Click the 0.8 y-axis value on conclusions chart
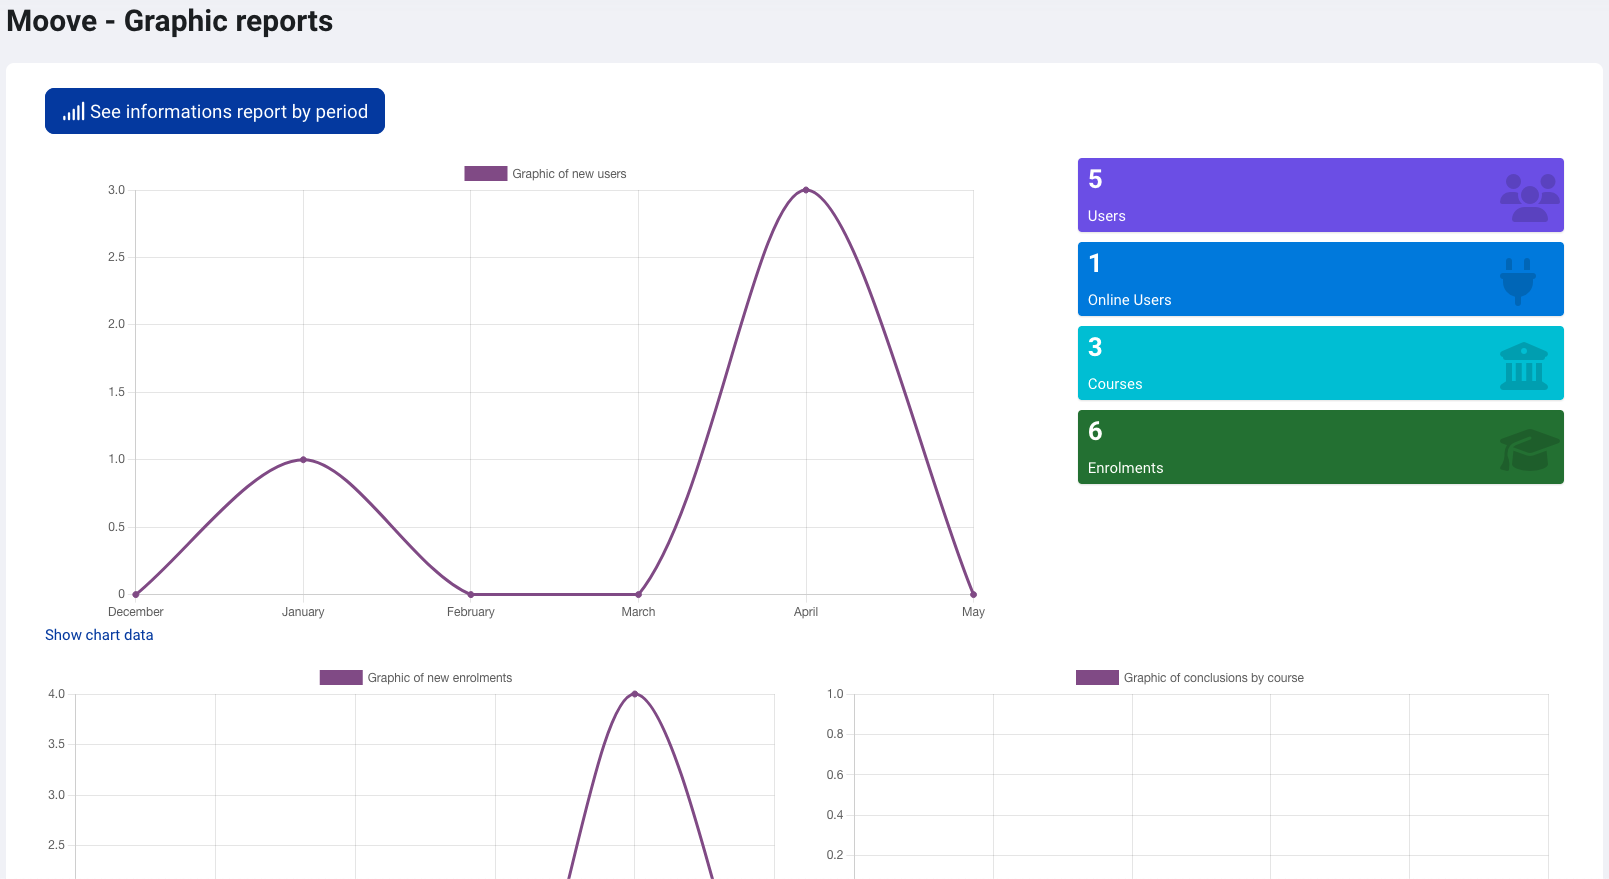The height and width of the screenshot is (879, 1609). coord(835,734)
